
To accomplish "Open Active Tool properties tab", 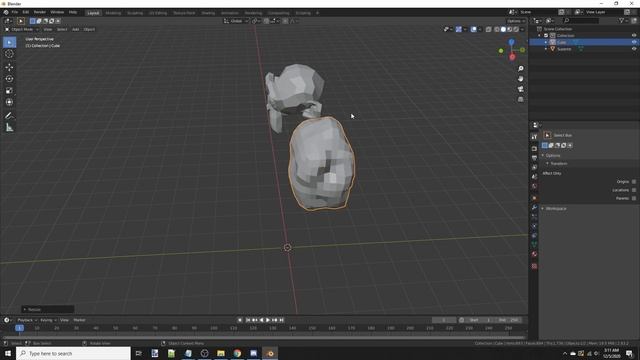I will (x=534, y=137).
